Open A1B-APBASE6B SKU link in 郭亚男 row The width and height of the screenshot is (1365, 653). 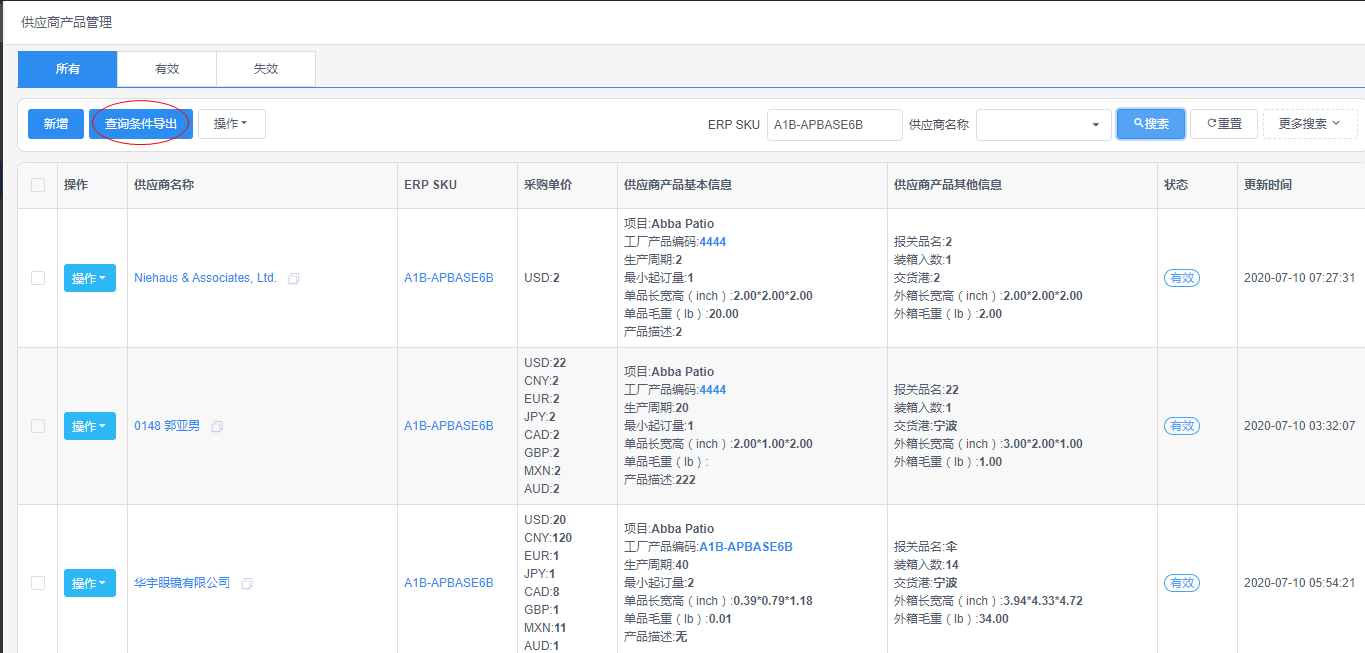click(449, 426)
